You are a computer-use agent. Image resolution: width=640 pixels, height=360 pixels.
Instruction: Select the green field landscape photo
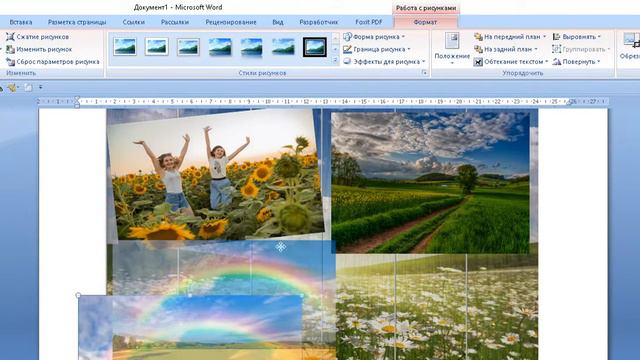point(430,182)
